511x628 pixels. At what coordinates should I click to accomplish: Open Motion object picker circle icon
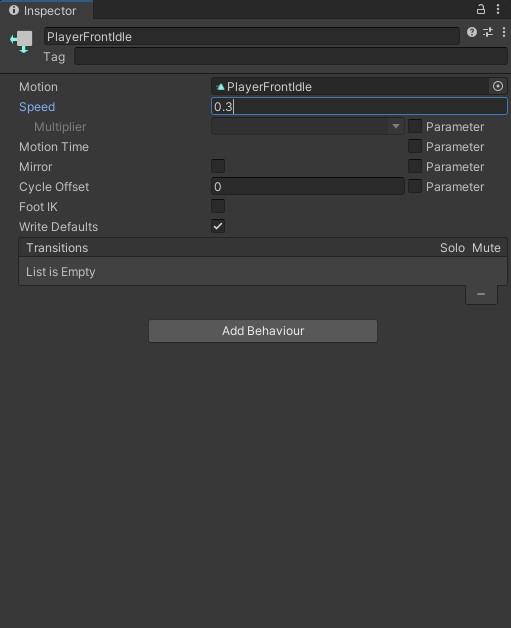click(x=498, y=86)
